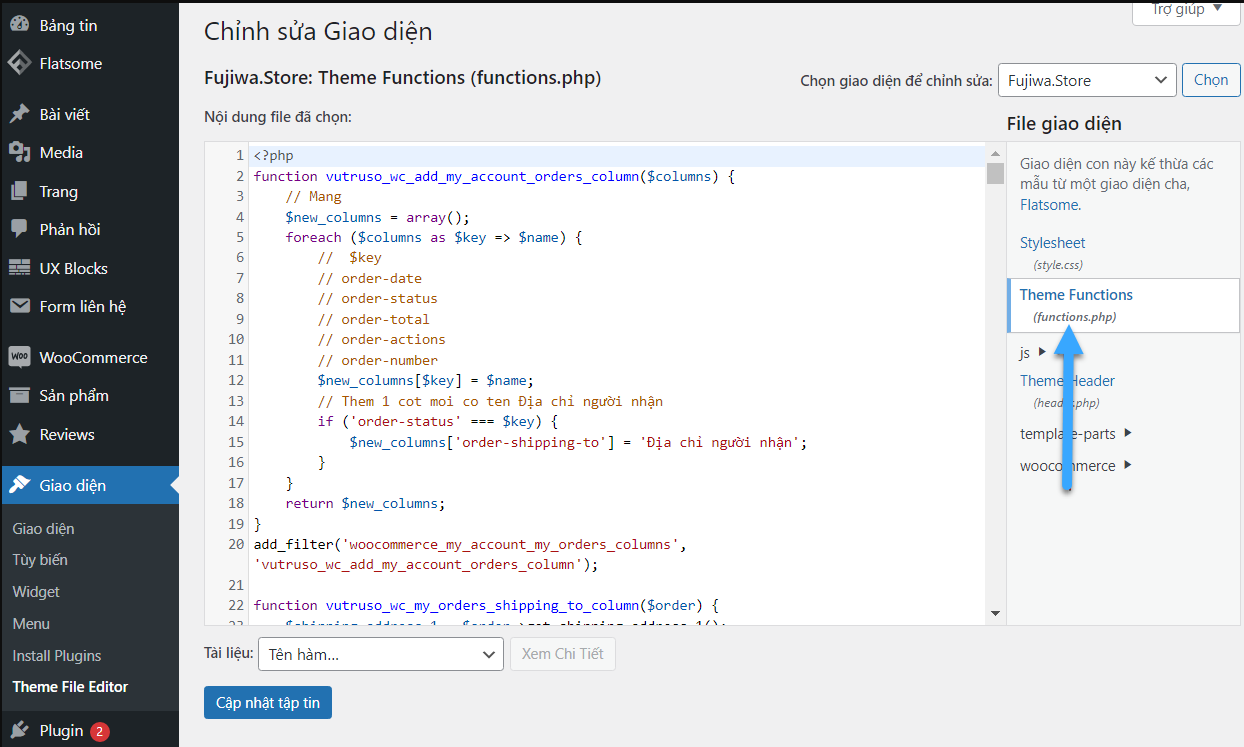Viewport: 1244px width, 747px height.
Task: Select Theme Functions functions.php file
Action: (1123, 305)
